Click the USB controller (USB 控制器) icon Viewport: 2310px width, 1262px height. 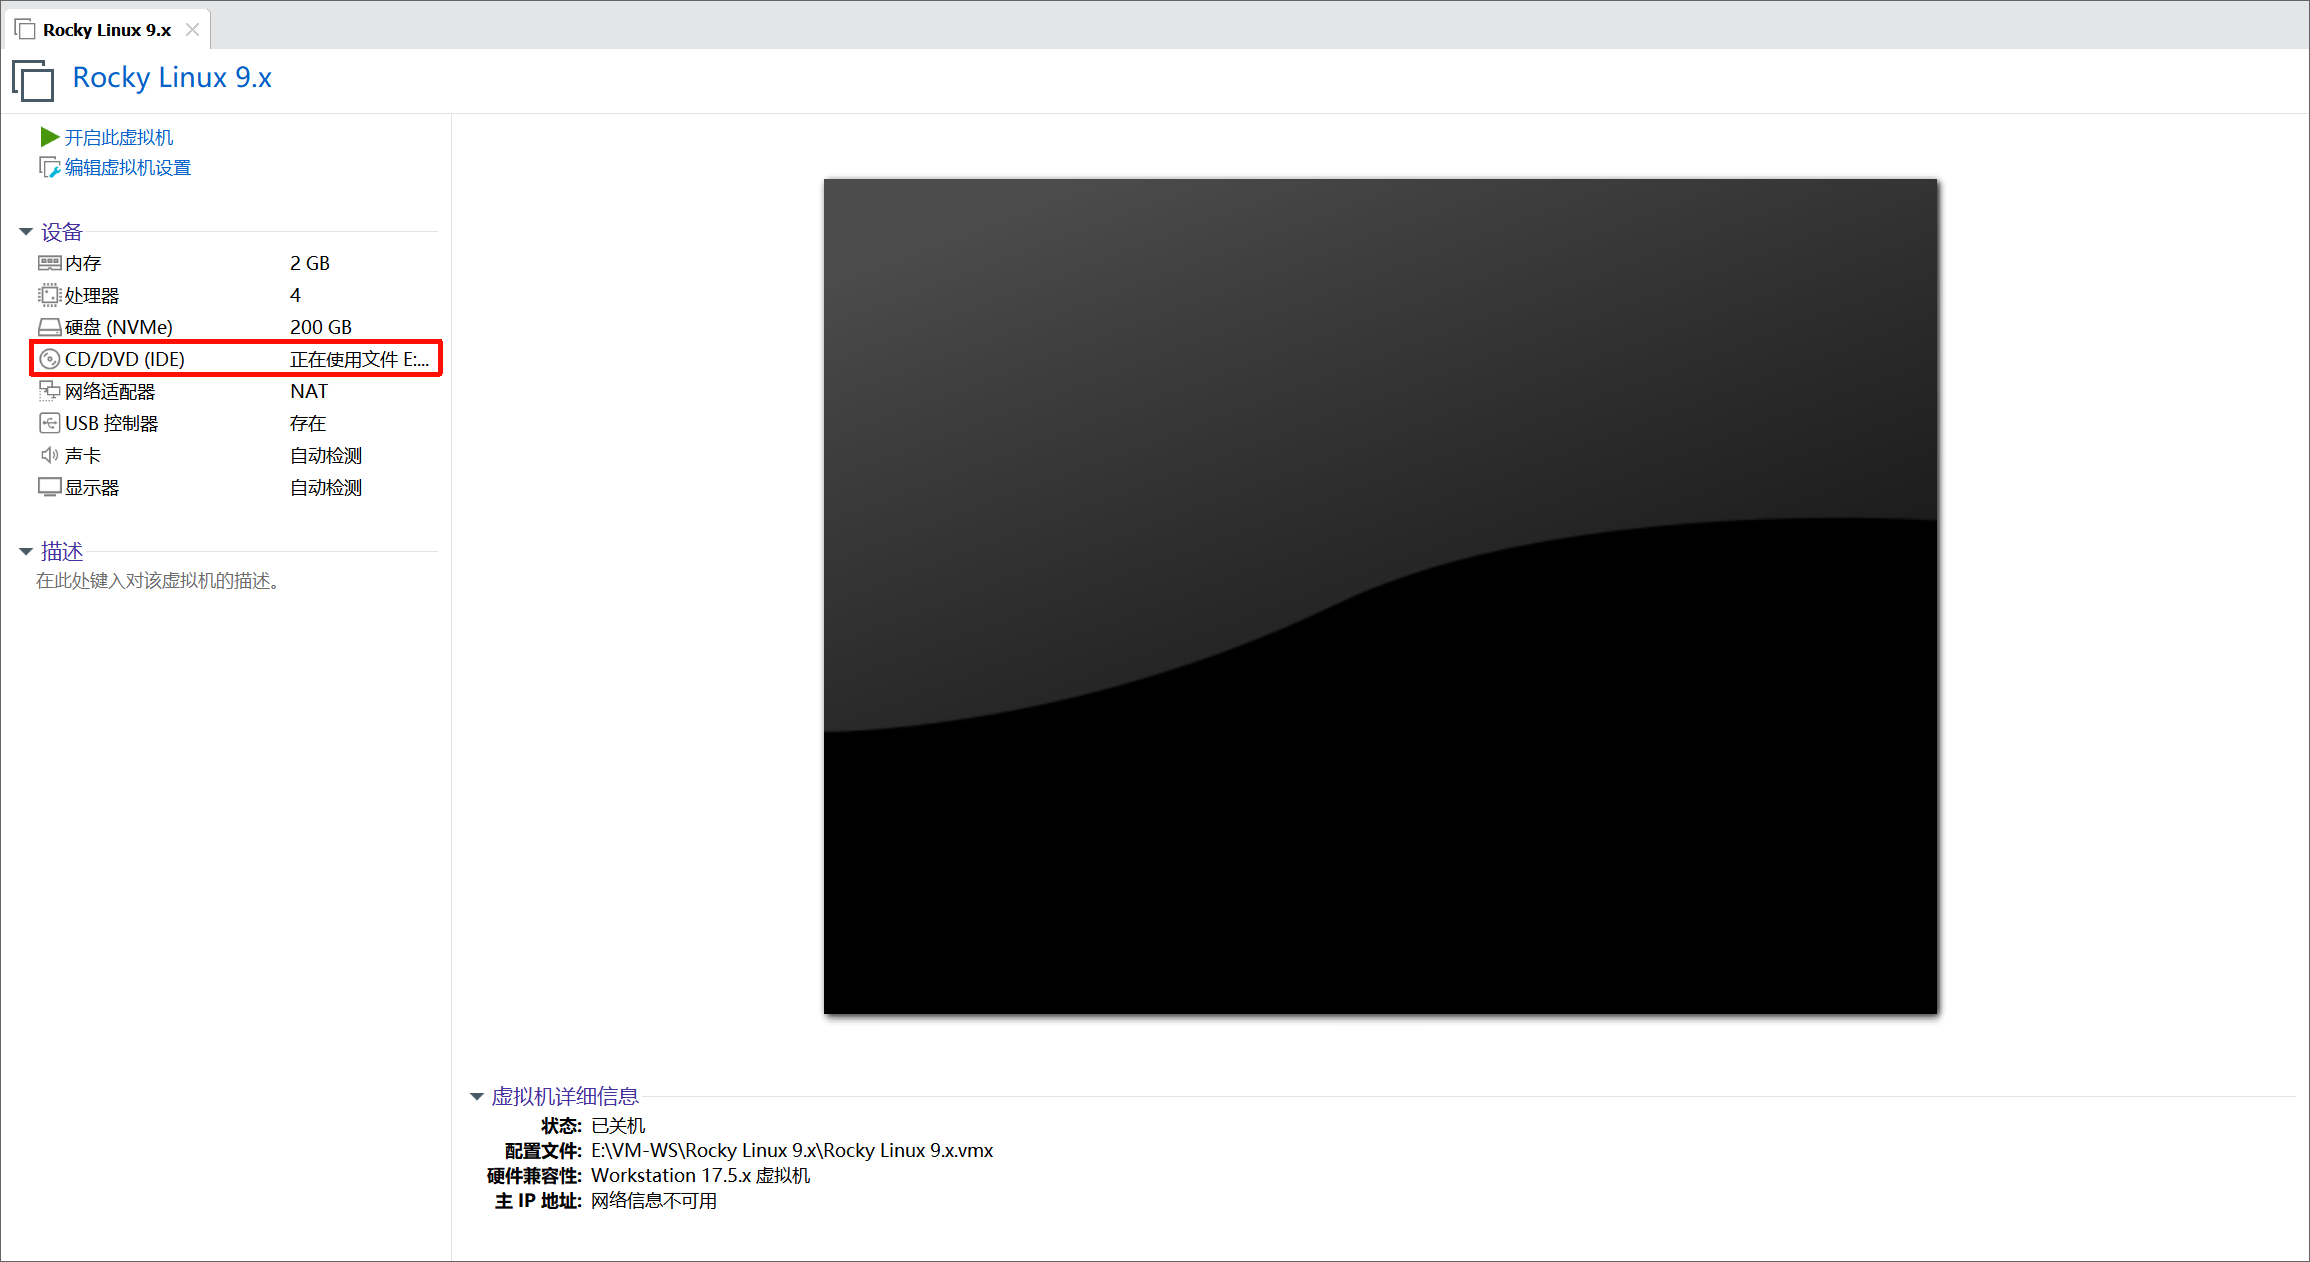tap(49, 423)
